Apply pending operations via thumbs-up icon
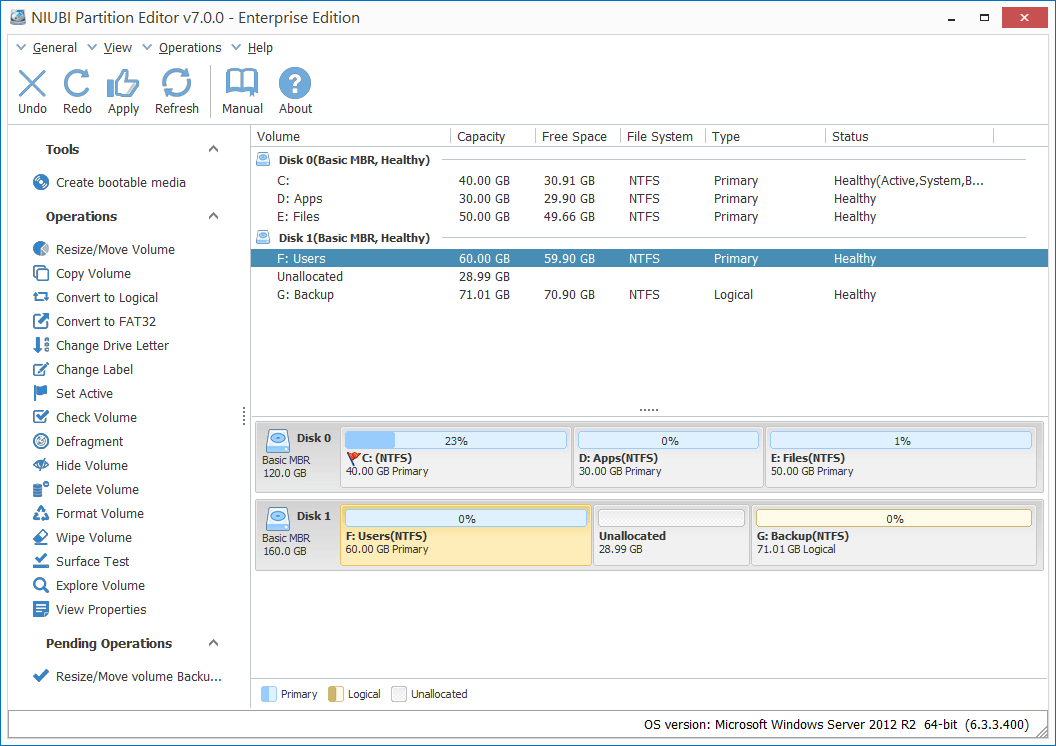The width and height of the screenshot is (1056, 746). 123,83
